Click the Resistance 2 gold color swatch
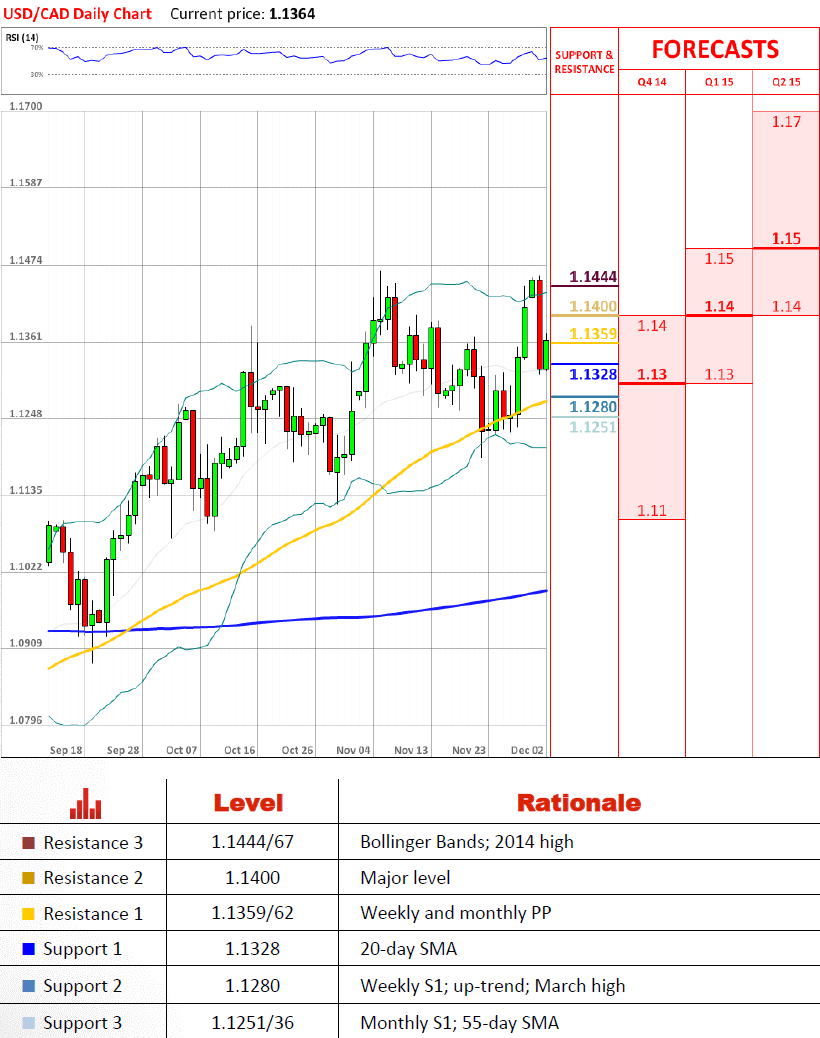The height and width of the screenshot is (1038, 820). 28,878
